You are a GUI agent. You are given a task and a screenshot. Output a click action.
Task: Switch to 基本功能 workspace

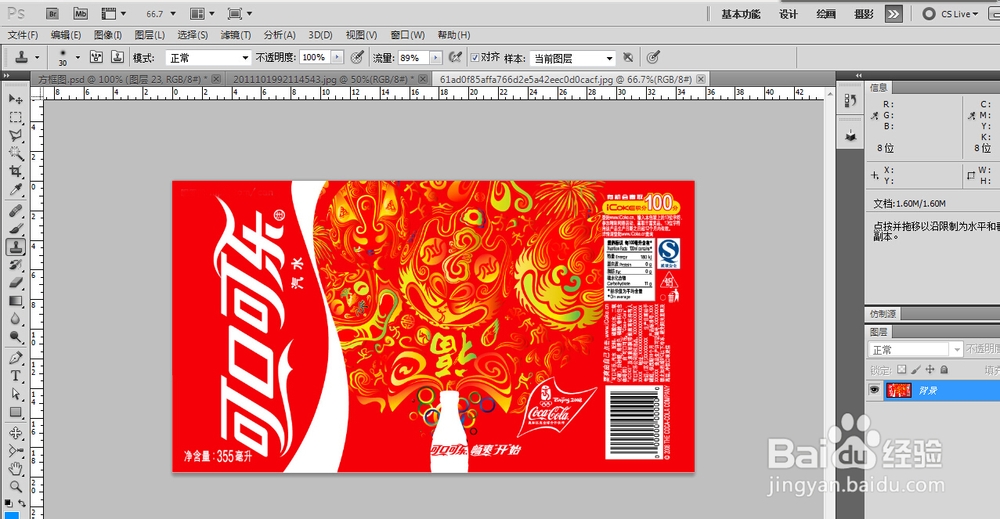(741, 14)
